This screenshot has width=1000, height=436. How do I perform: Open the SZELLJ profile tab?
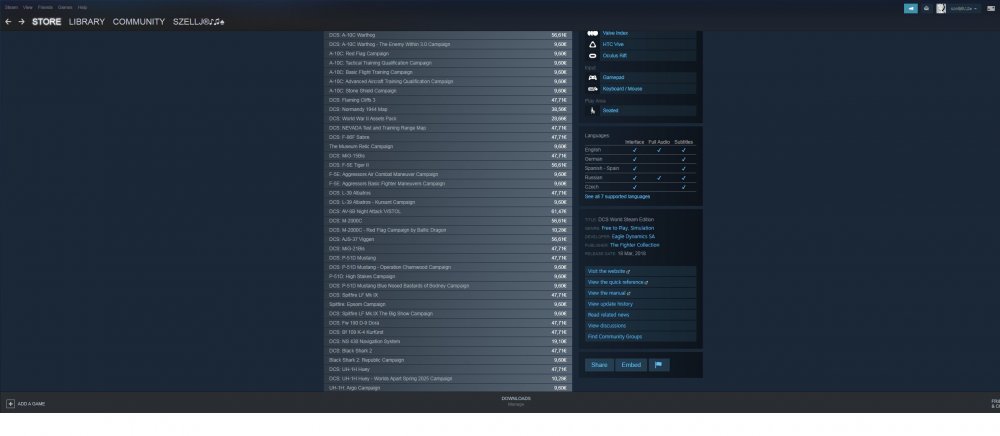click(x=198, y=22)
